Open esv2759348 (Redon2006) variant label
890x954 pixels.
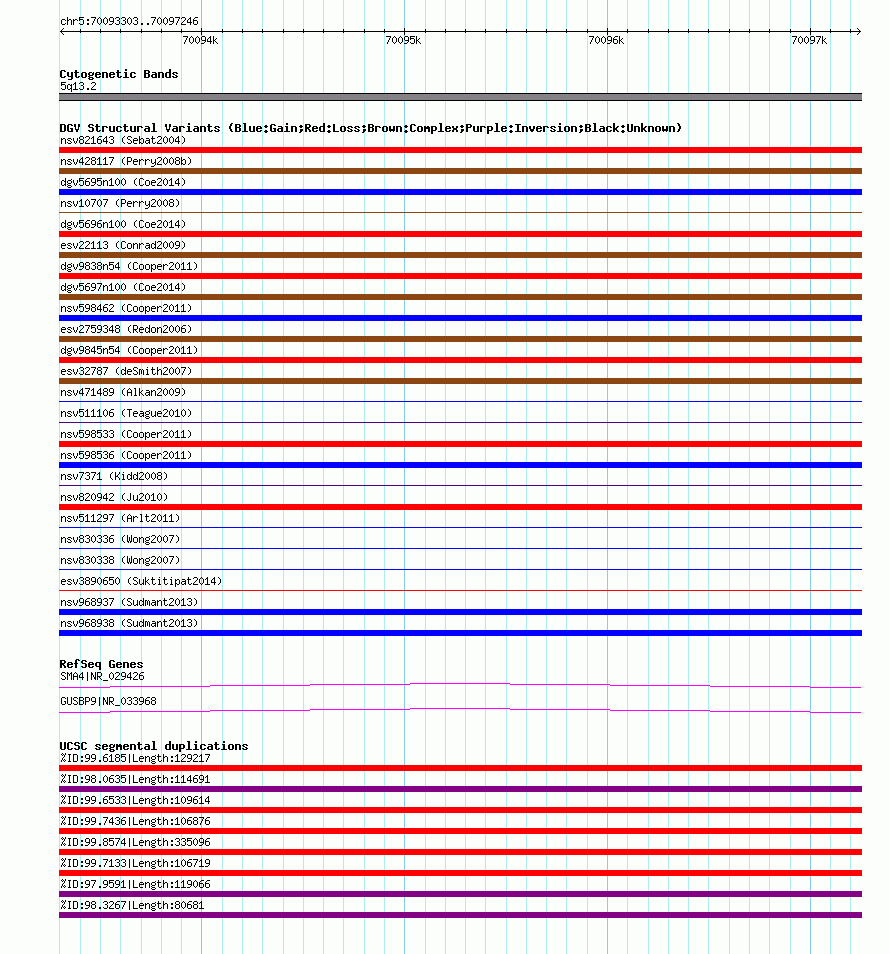[x=126, y=329]
